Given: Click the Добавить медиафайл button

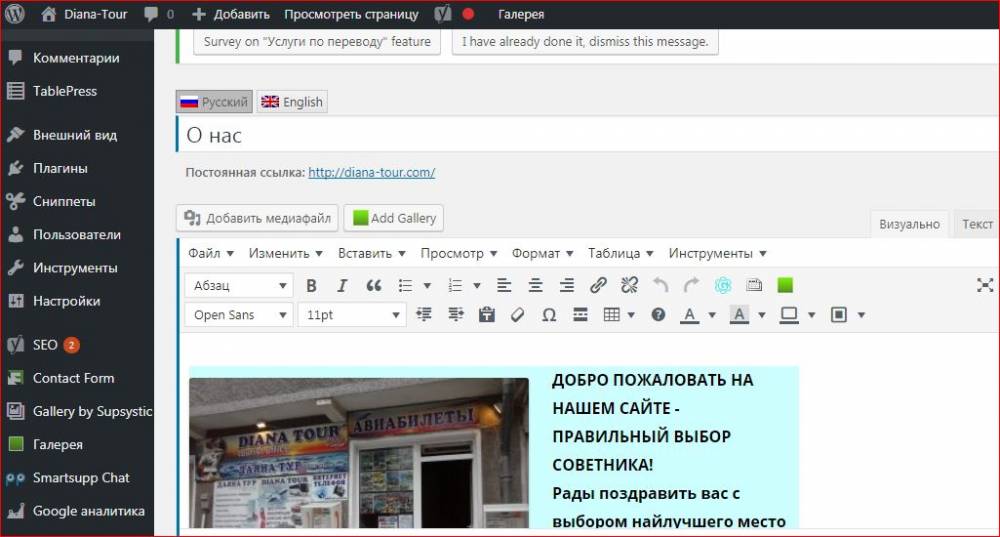Looking at the screenshot, I should tap(257, 218).
